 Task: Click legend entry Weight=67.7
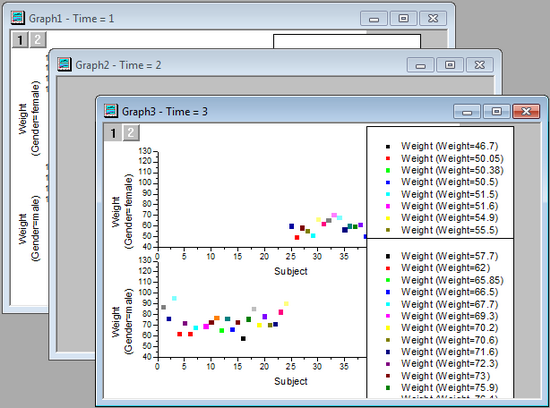pyautogui.click(x=449, y=304)
